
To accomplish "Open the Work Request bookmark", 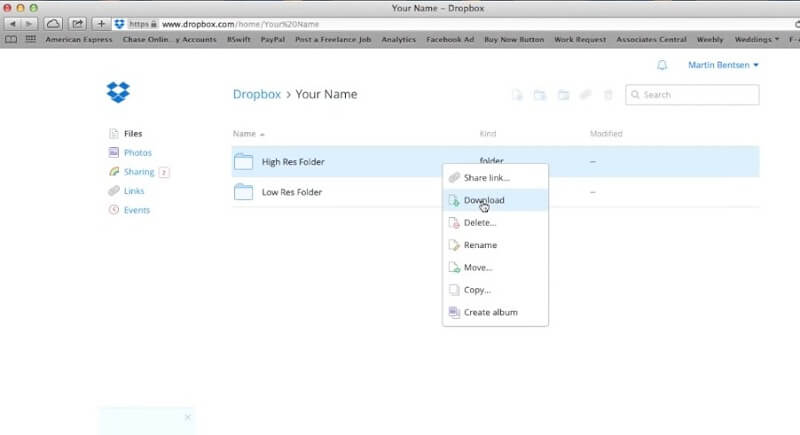I will point(580,39).
